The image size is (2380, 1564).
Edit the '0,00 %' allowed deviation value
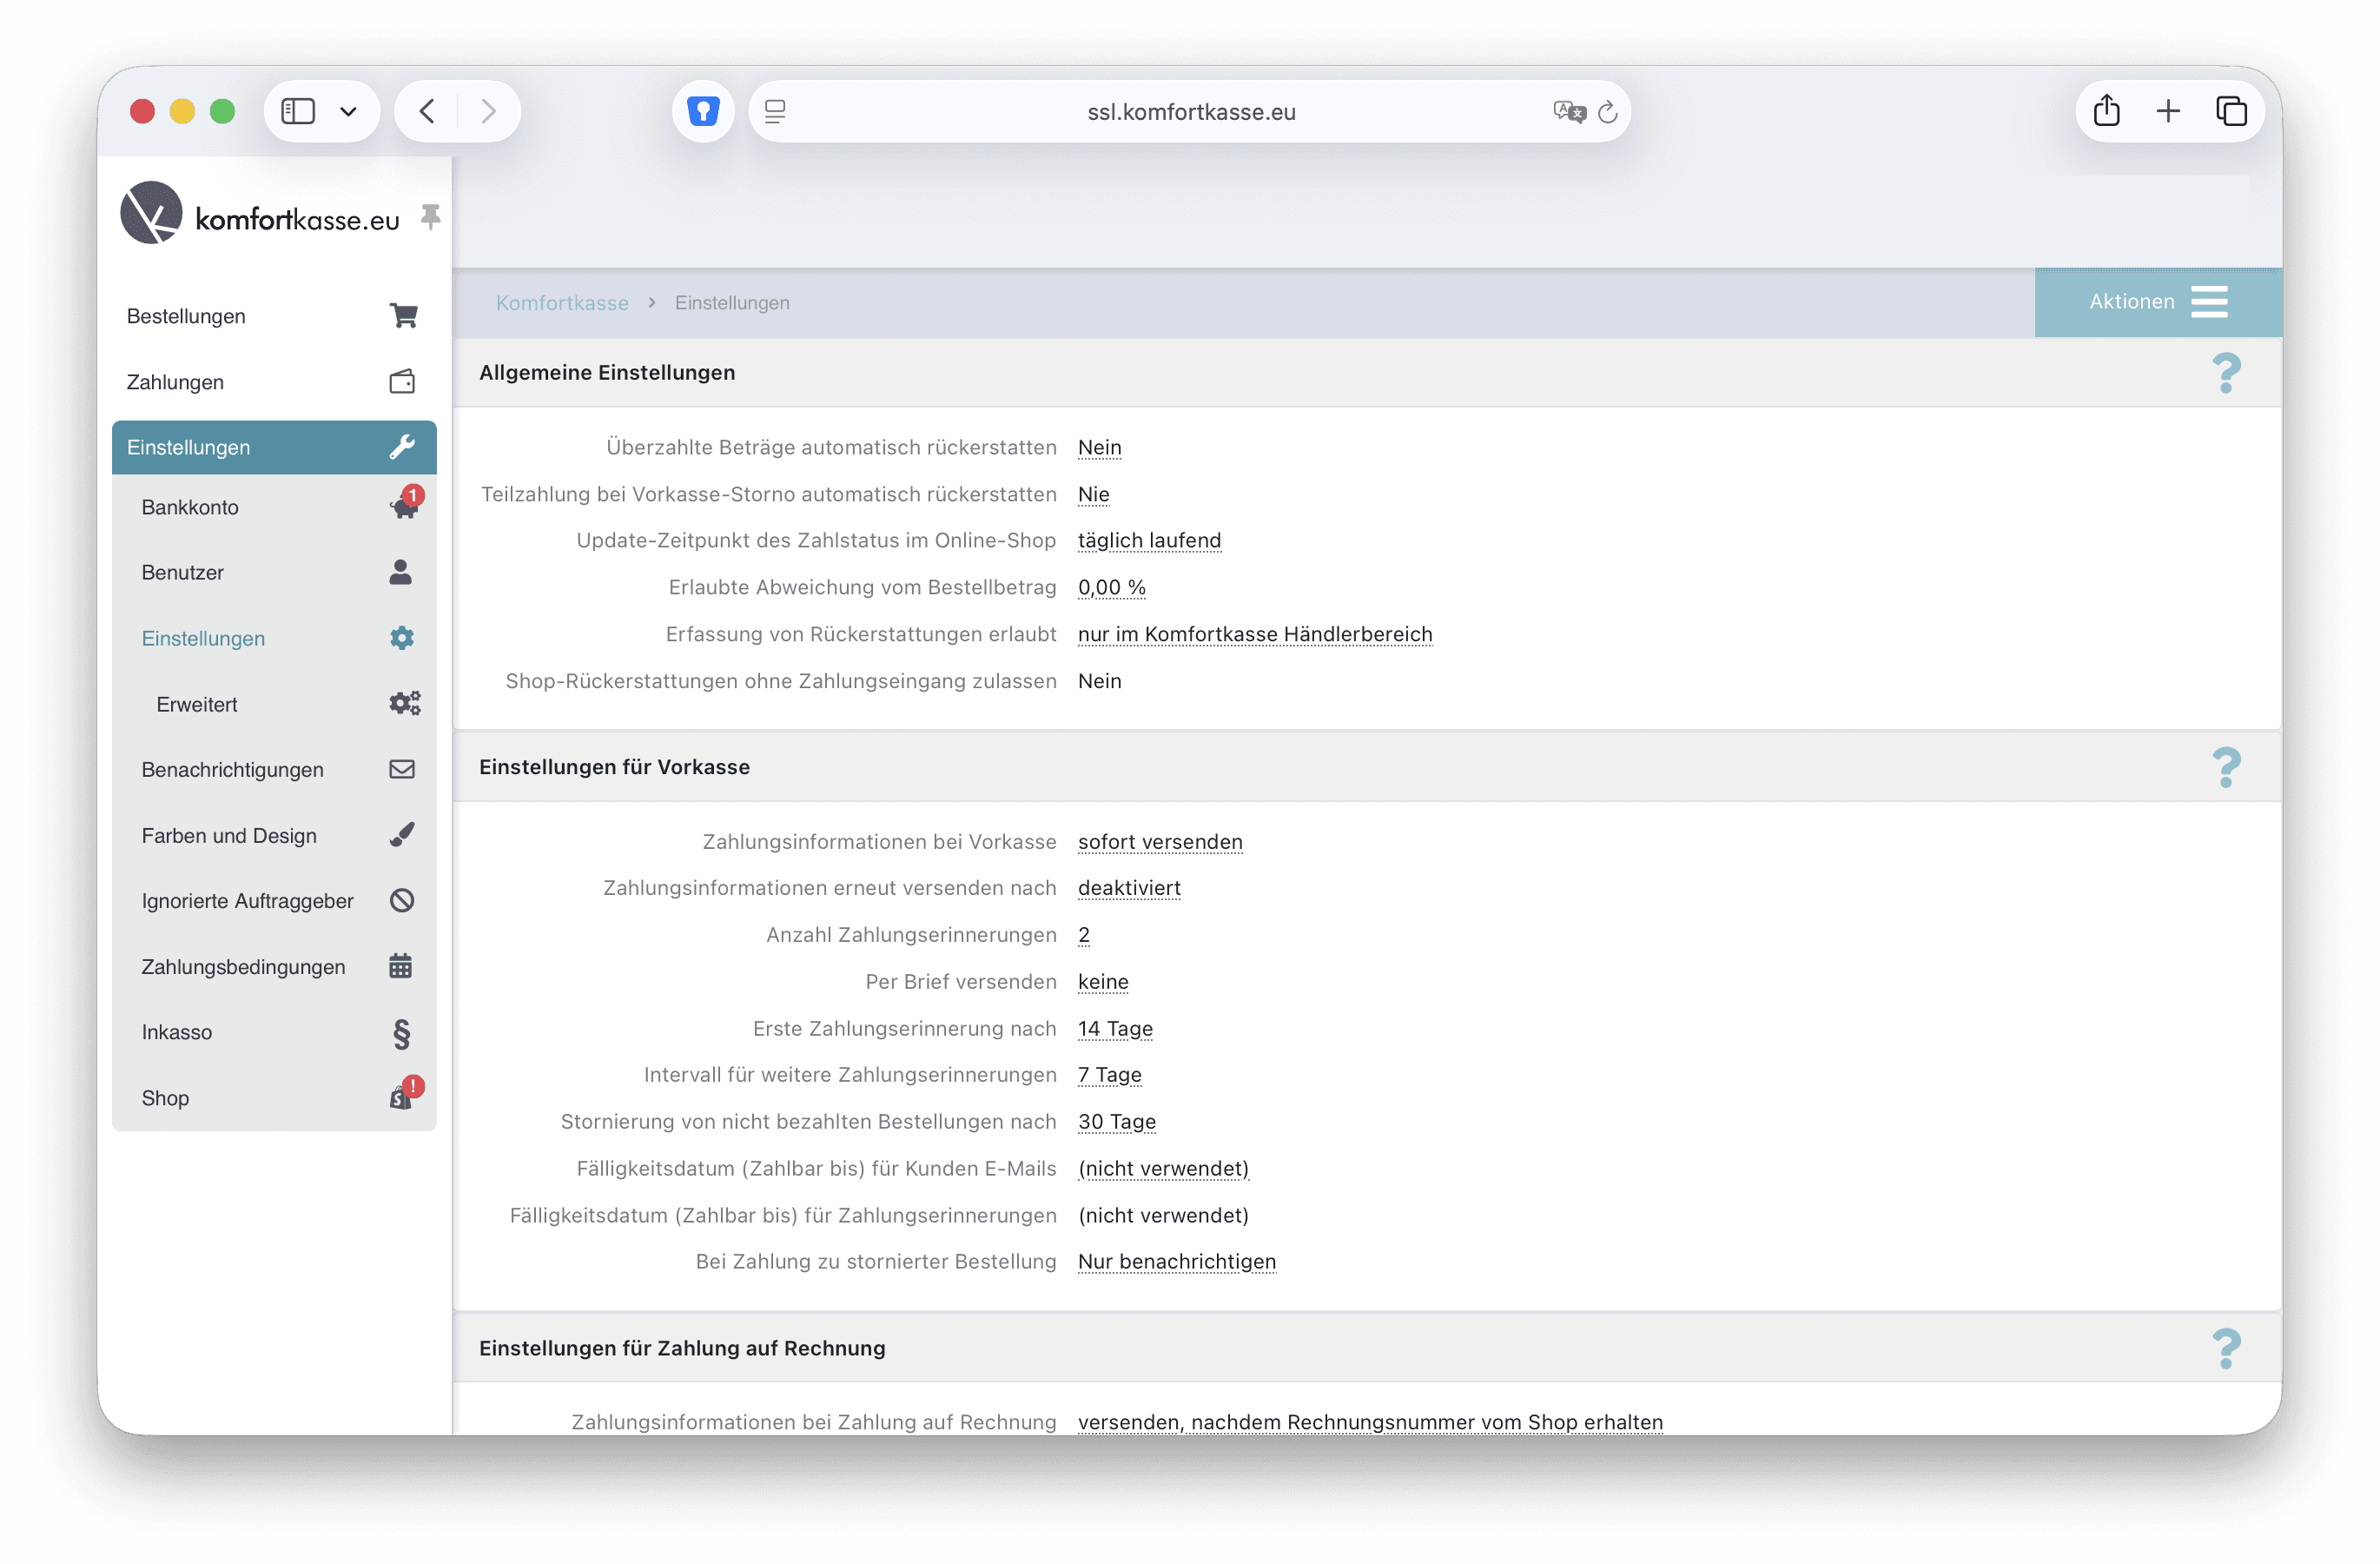(1111, 587)
